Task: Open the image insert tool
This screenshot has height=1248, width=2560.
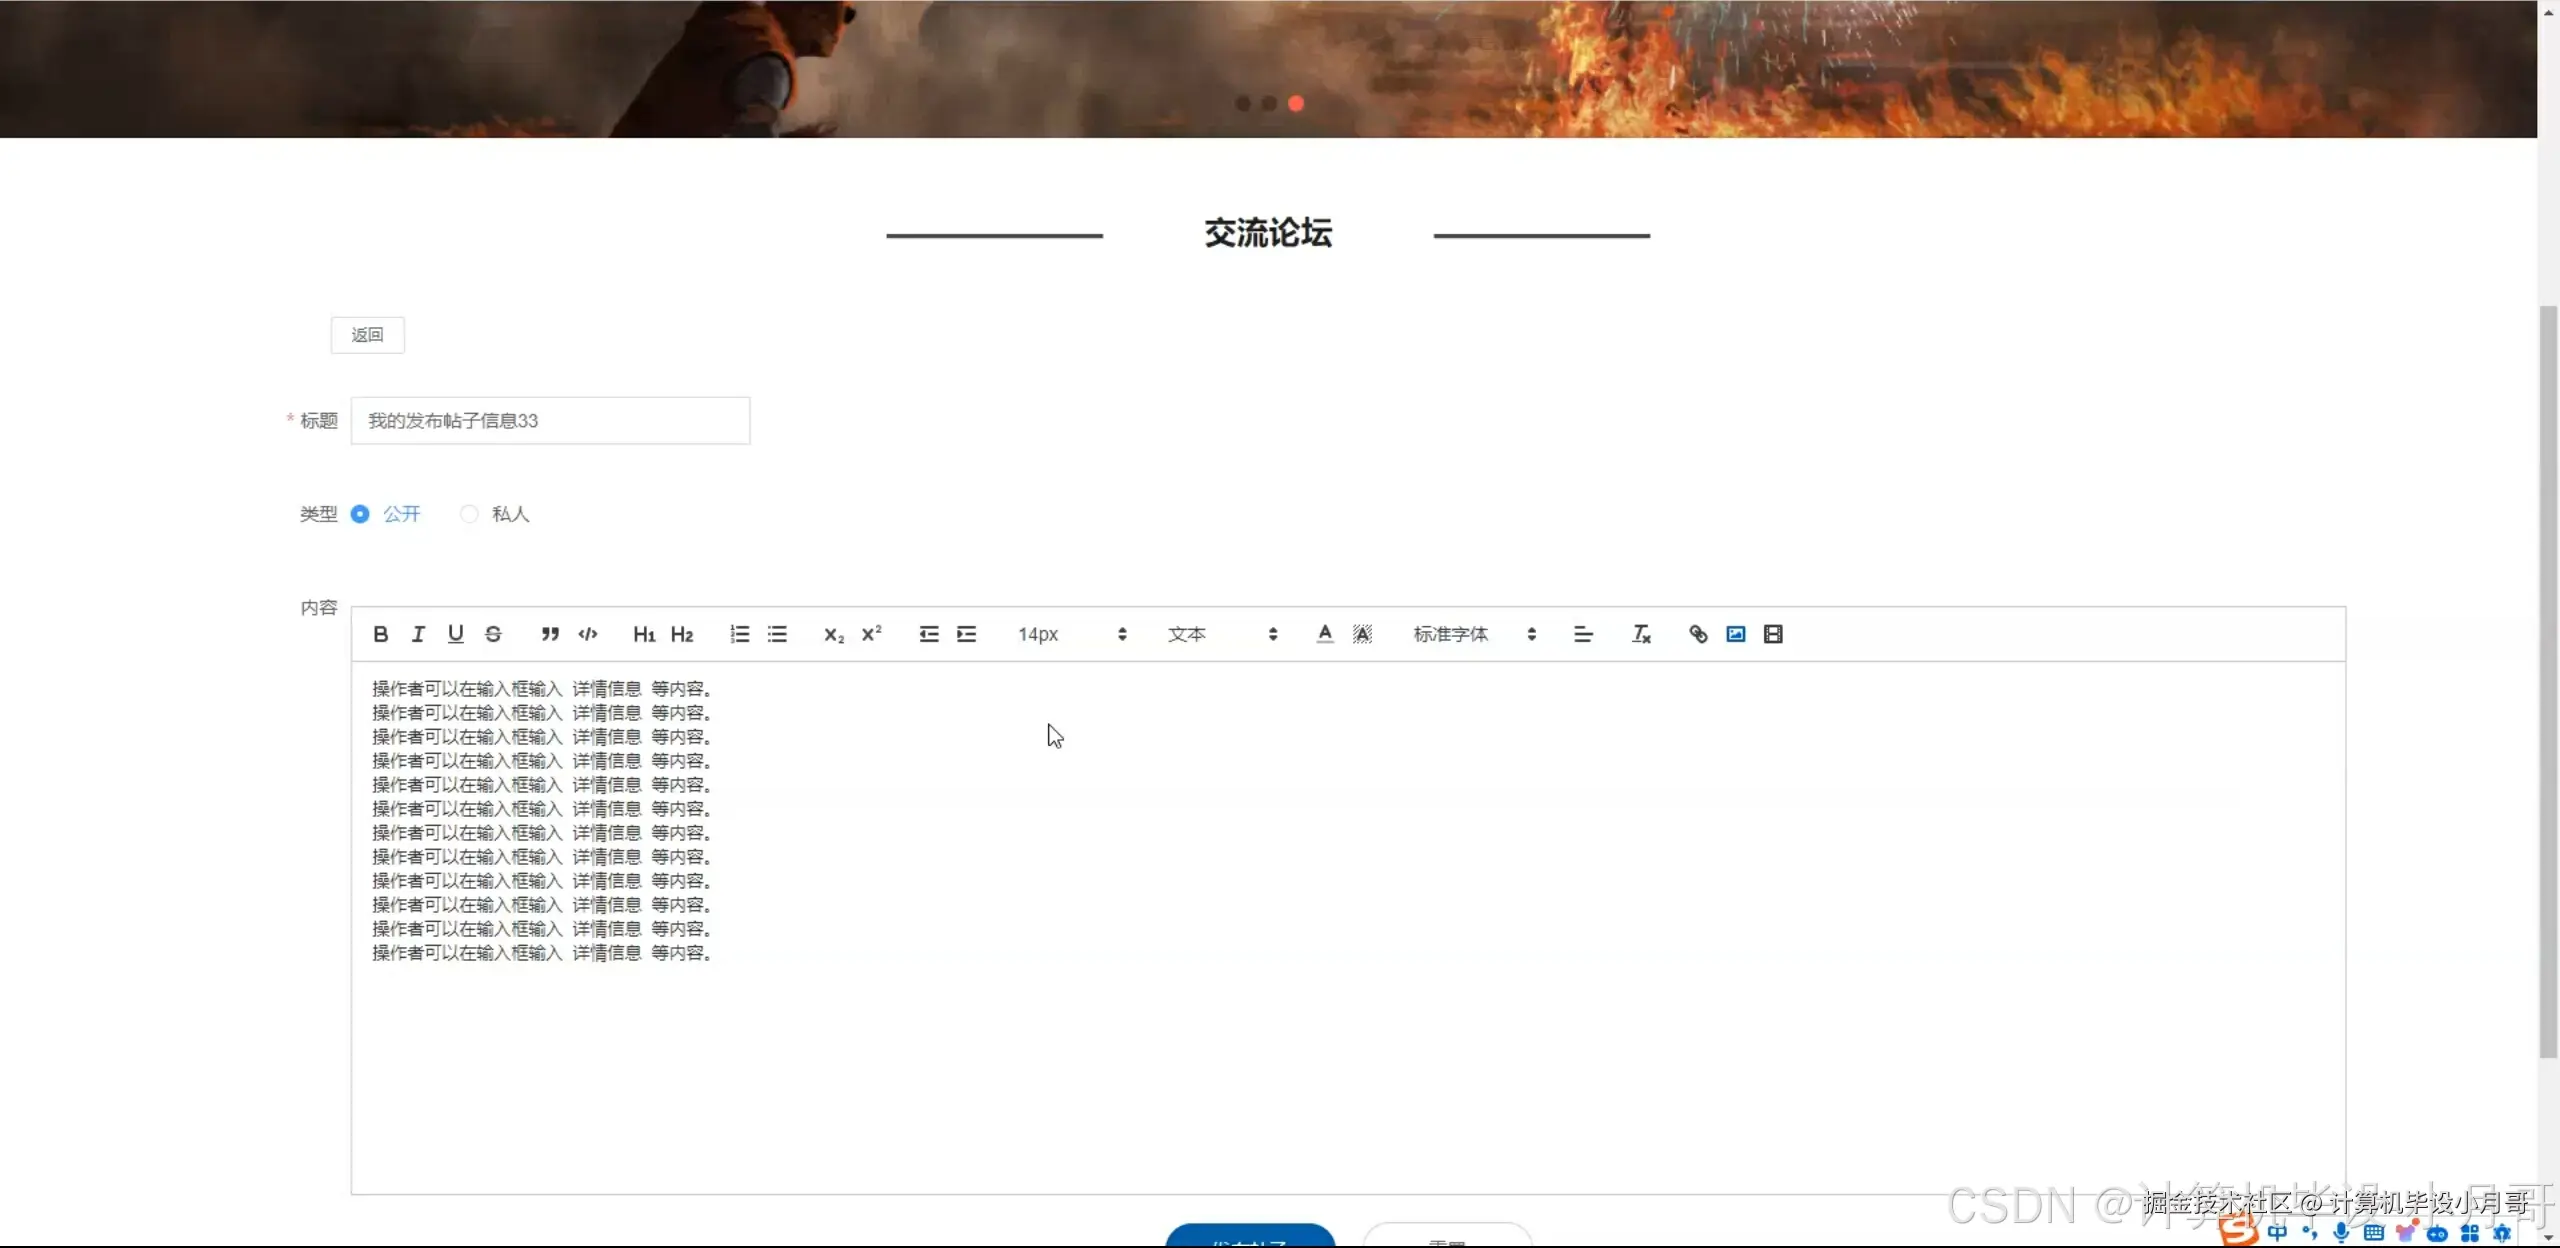Action: click(1735, 634)
